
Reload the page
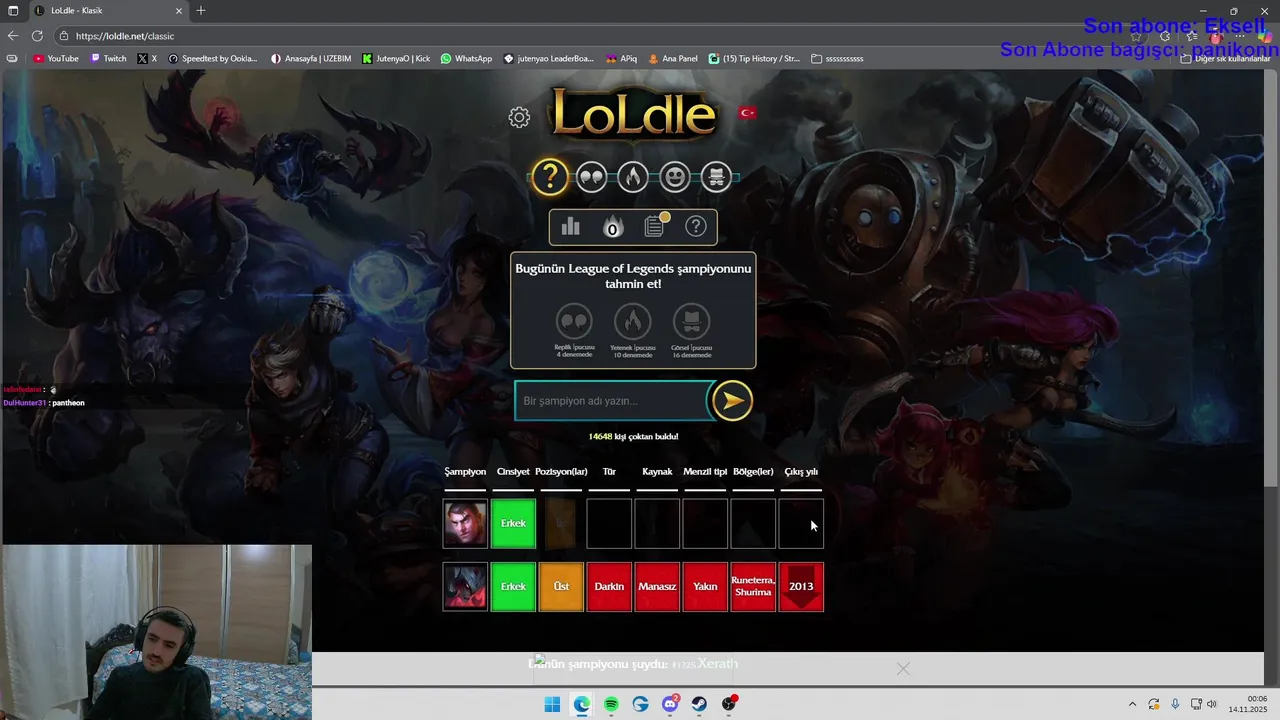[x=37, y=36]
